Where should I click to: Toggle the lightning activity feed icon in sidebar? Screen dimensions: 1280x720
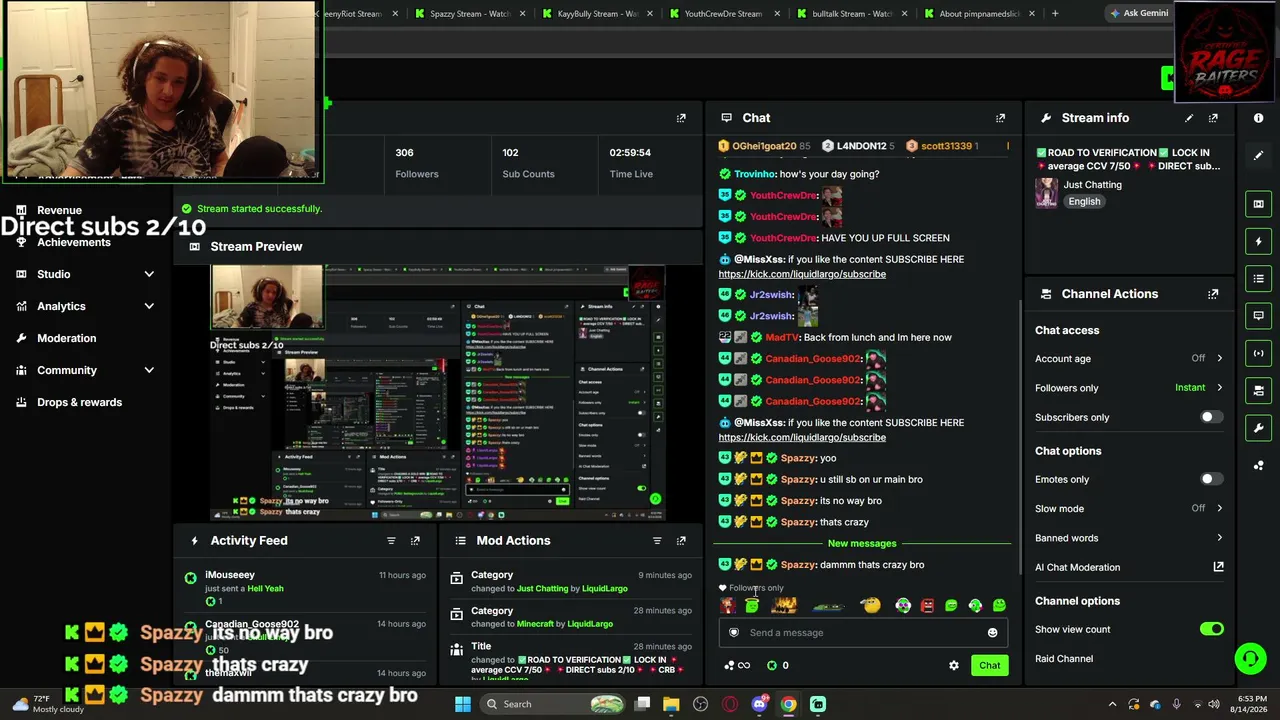(x=1258, y=241)
